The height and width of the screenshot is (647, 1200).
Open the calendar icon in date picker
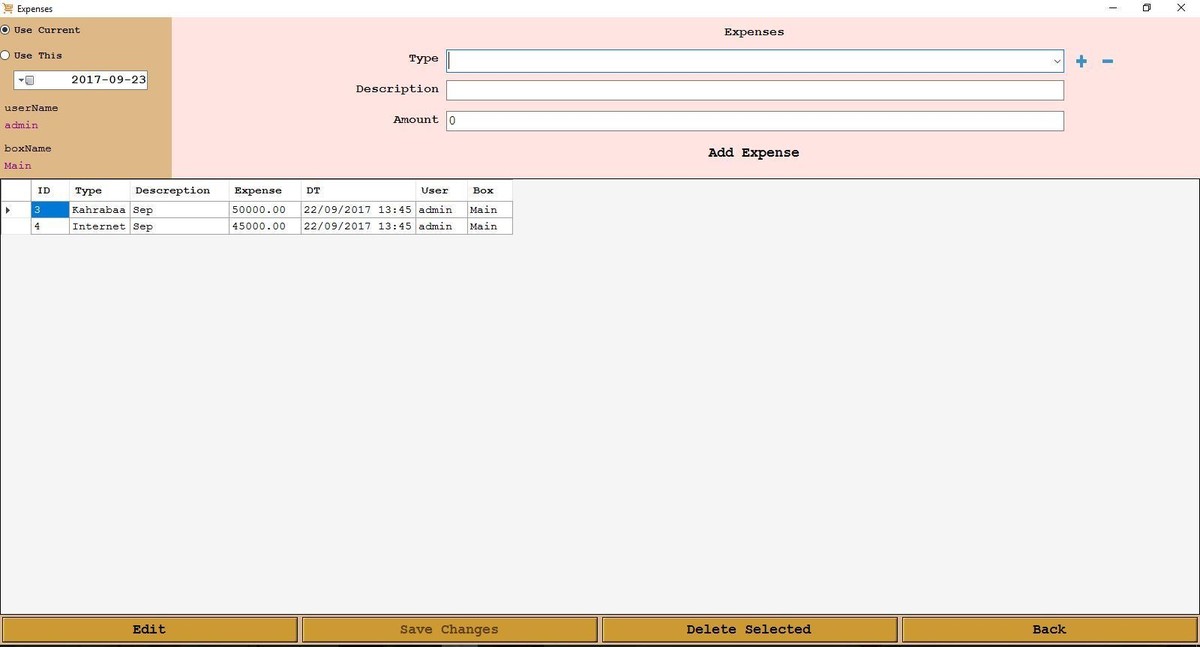(30, 80)
